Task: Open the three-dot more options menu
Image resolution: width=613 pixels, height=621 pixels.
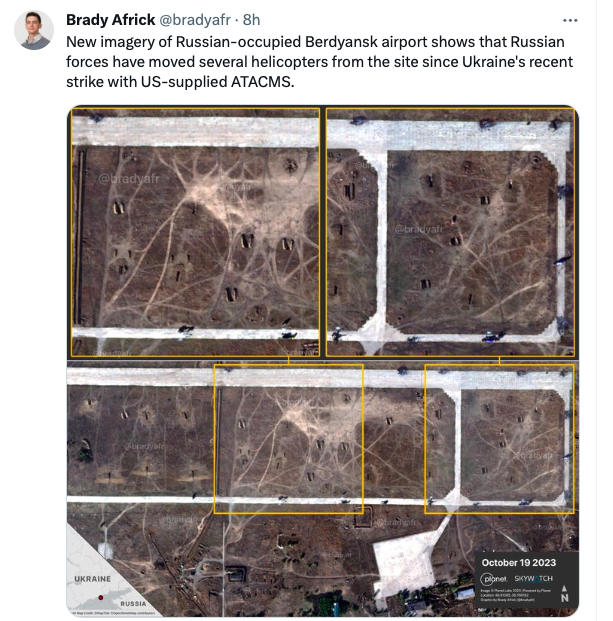Action: tap(570, 21)
